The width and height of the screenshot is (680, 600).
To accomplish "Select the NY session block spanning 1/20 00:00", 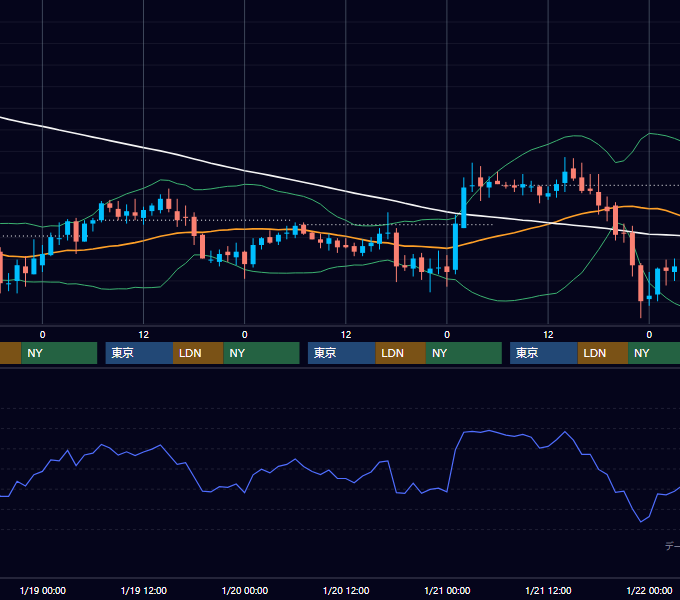I will coord(262,353).
